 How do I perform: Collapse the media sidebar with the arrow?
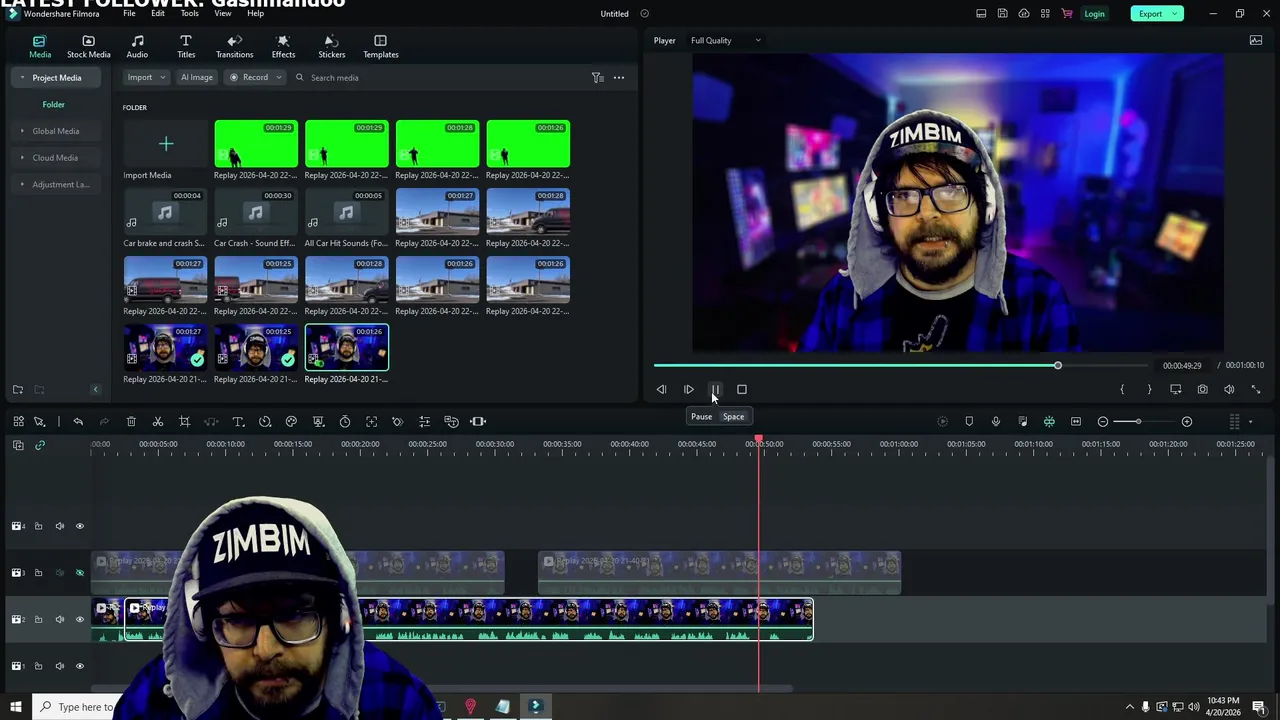(x=96, y=390)
